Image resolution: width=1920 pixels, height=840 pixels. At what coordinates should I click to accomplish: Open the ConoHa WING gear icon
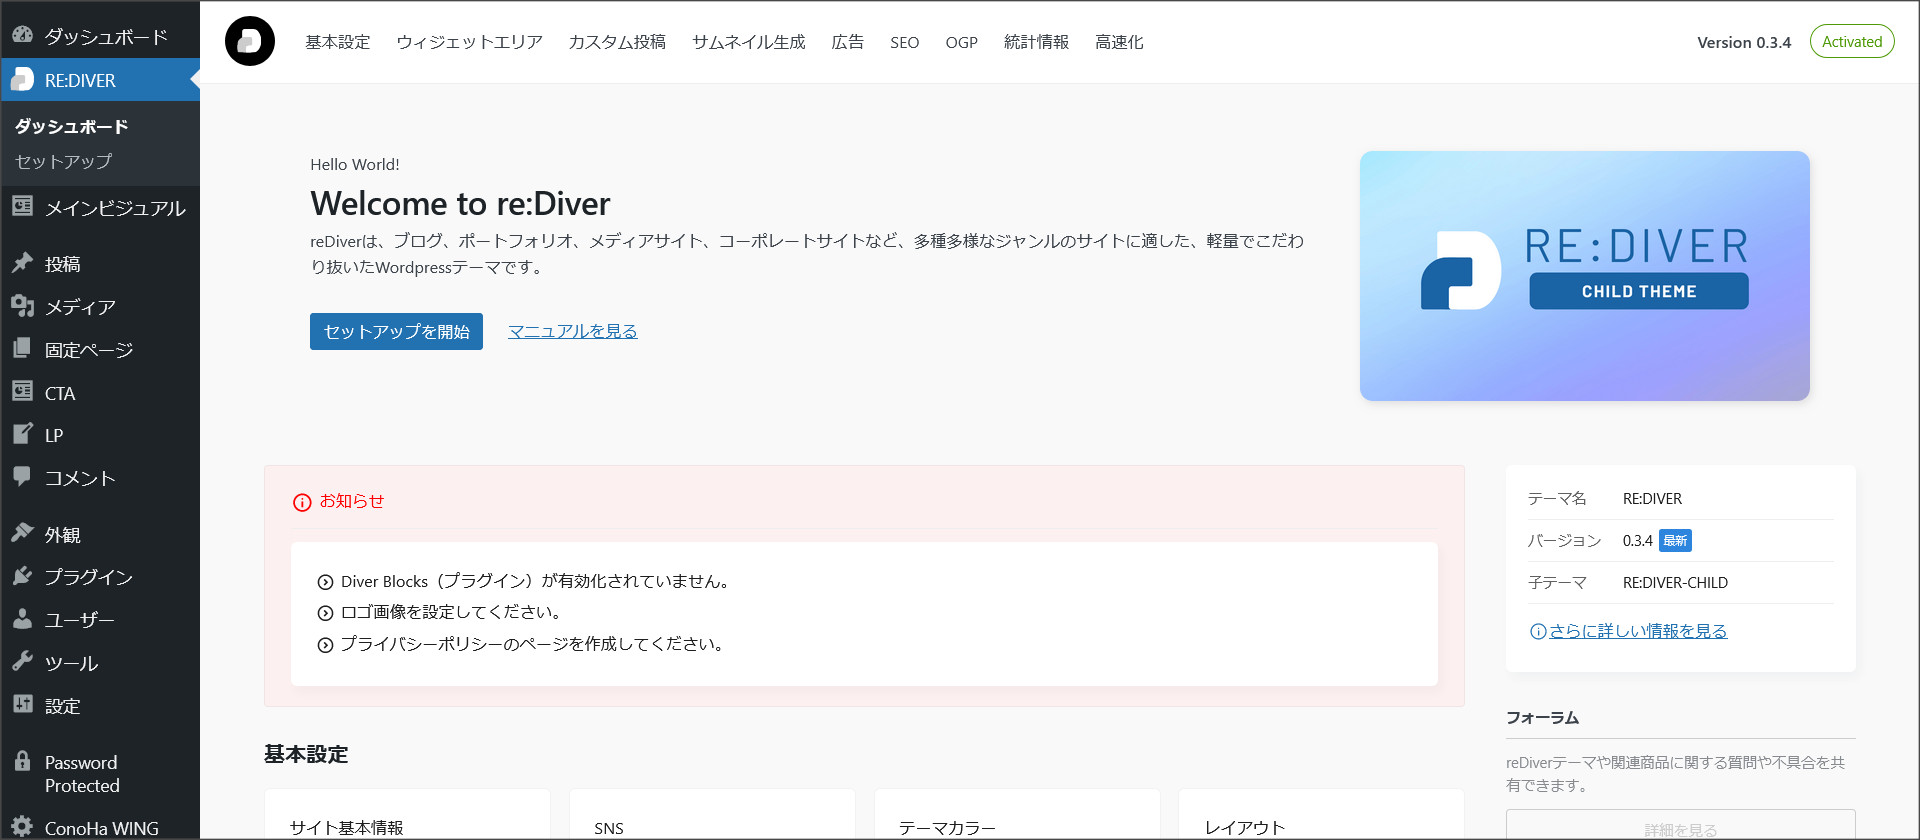pyautogui.click(x=22, y=827)
